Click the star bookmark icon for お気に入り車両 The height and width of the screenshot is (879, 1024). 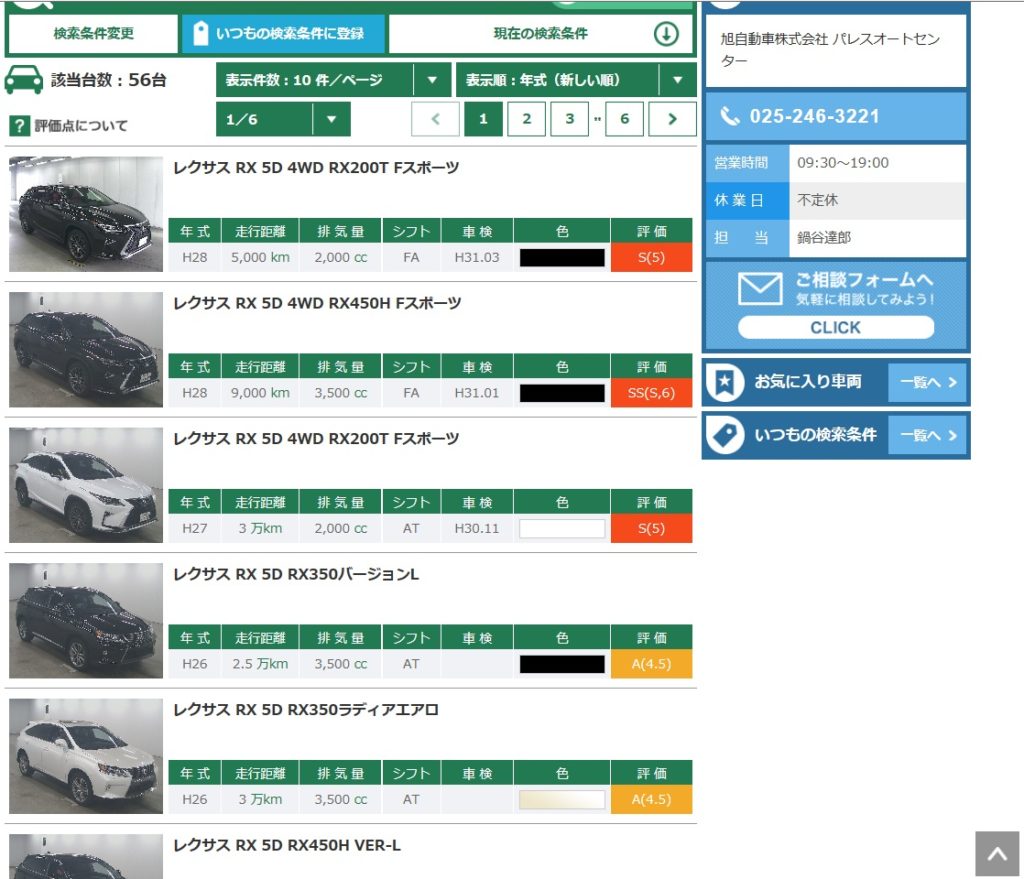tap(725, 381)
